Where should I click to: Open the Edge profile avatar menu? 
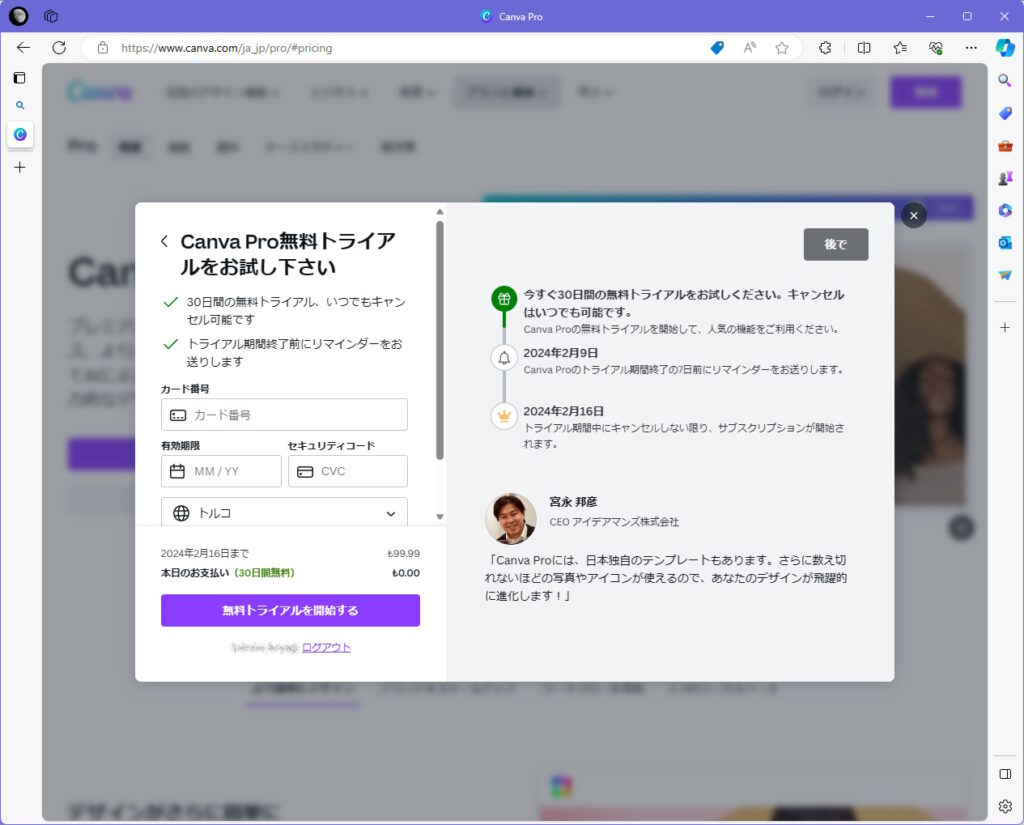(x=18, y=16)
